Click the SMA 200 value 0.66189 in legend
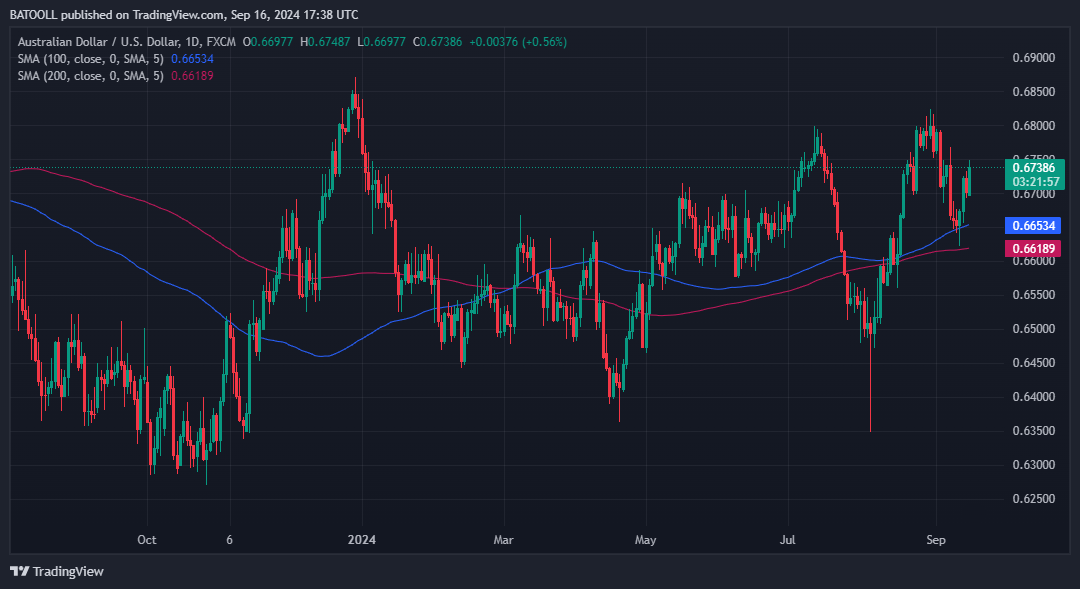 192,76
